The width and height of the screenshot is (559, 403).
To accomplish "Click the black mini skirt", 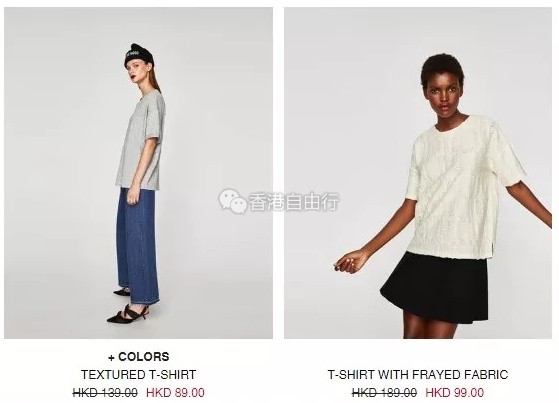I will click(x=434, y=287).
